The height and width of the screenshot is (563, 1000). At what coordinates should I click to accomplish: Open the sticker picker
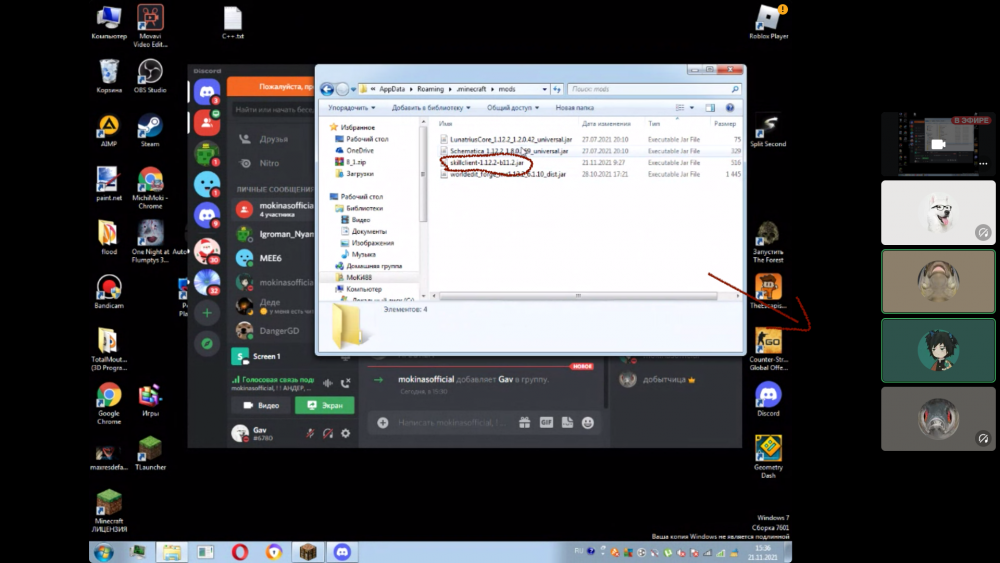click(x=567, y=422)
